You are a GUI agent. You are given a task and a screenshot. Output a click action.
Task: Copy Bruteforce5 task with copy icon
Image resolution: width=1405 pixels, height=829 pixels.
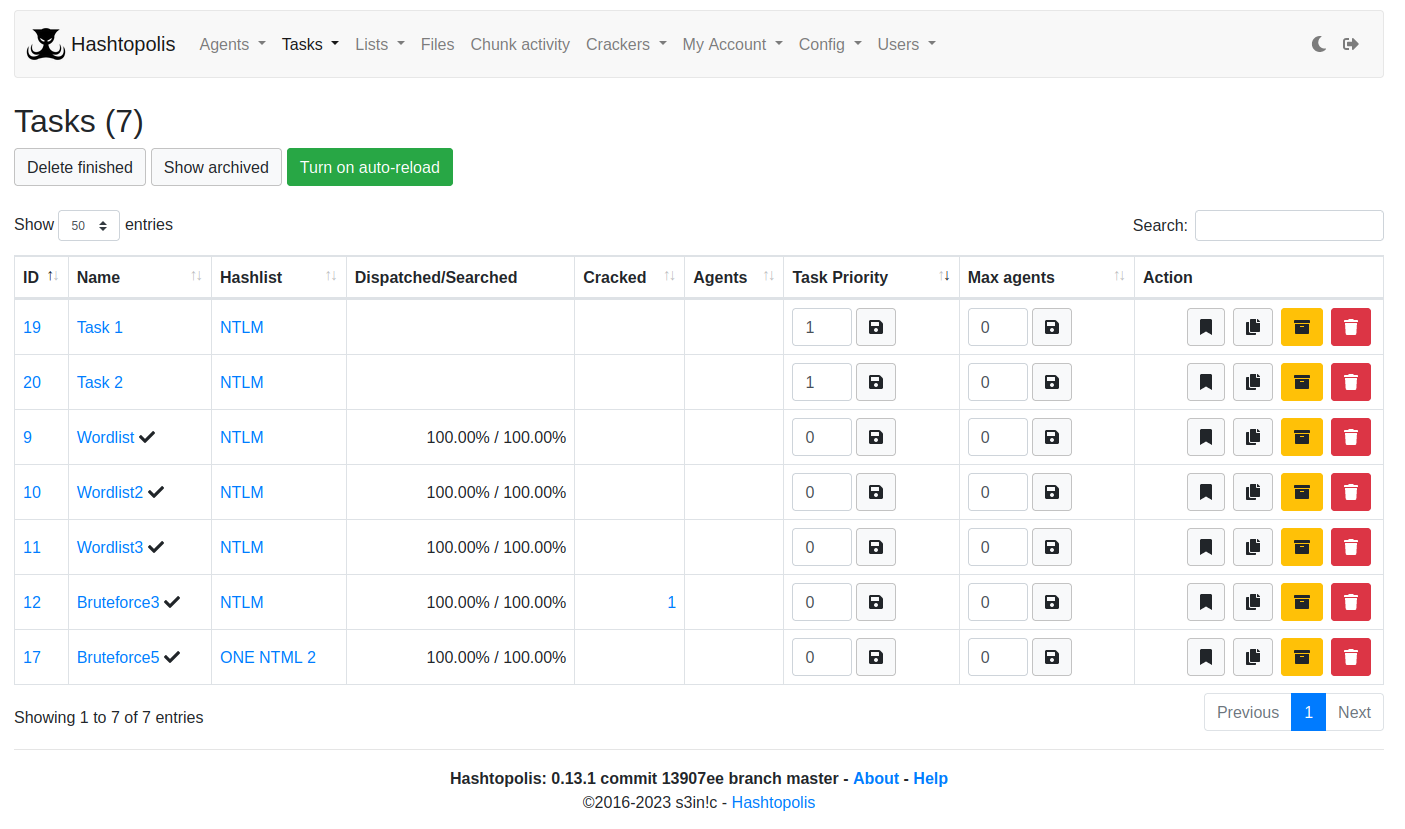(x=1253, y=657)
